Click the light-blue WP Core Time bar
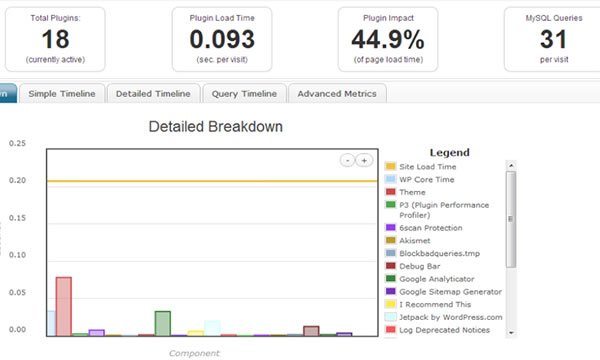Screen dimensions: 600x360 point(51,323)
